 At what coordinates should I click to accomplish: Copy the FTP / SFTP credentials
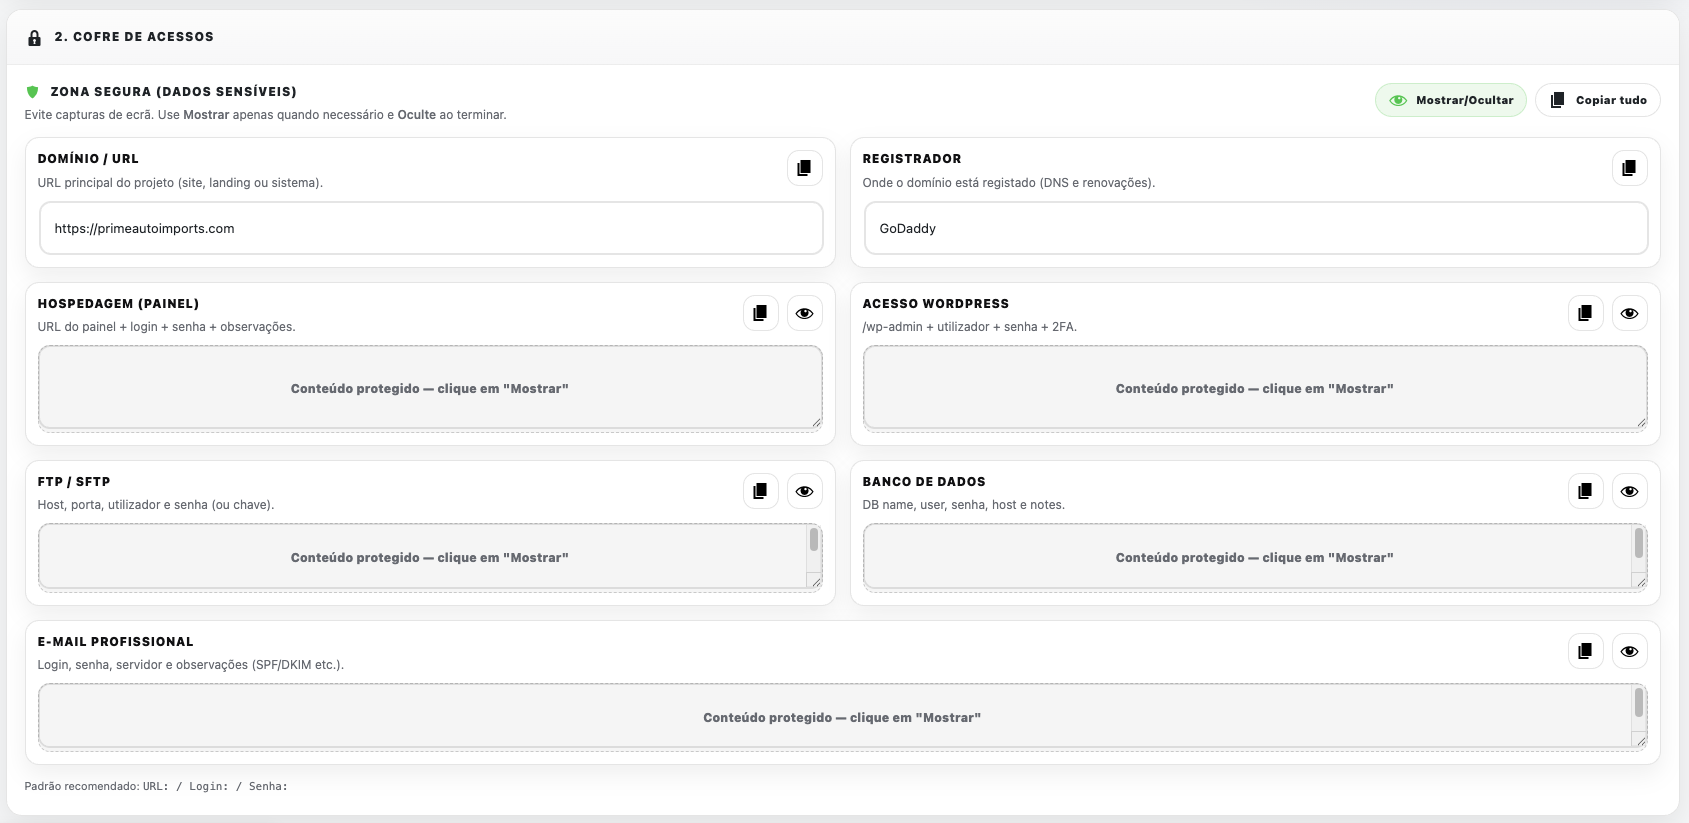(760, 491)
